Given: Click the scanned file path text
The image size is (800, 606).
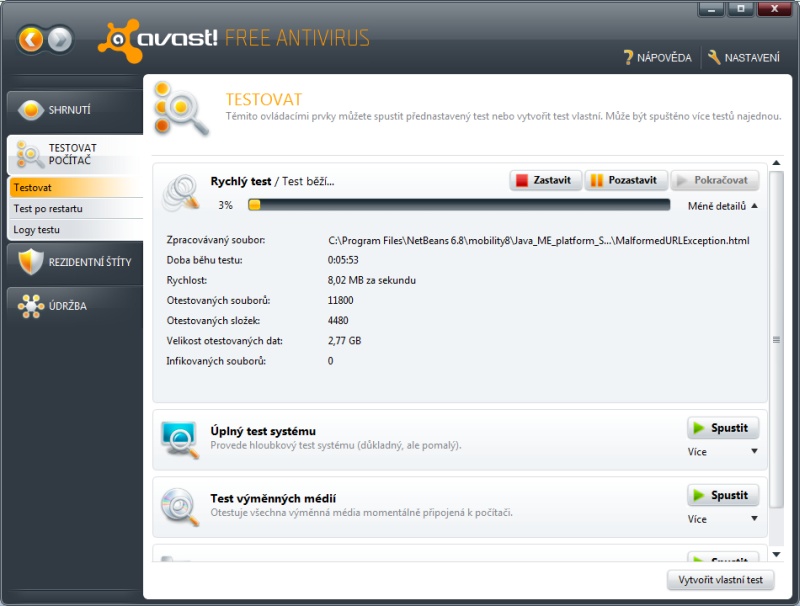Looking at the screenshot, I should tap(539, 240).
